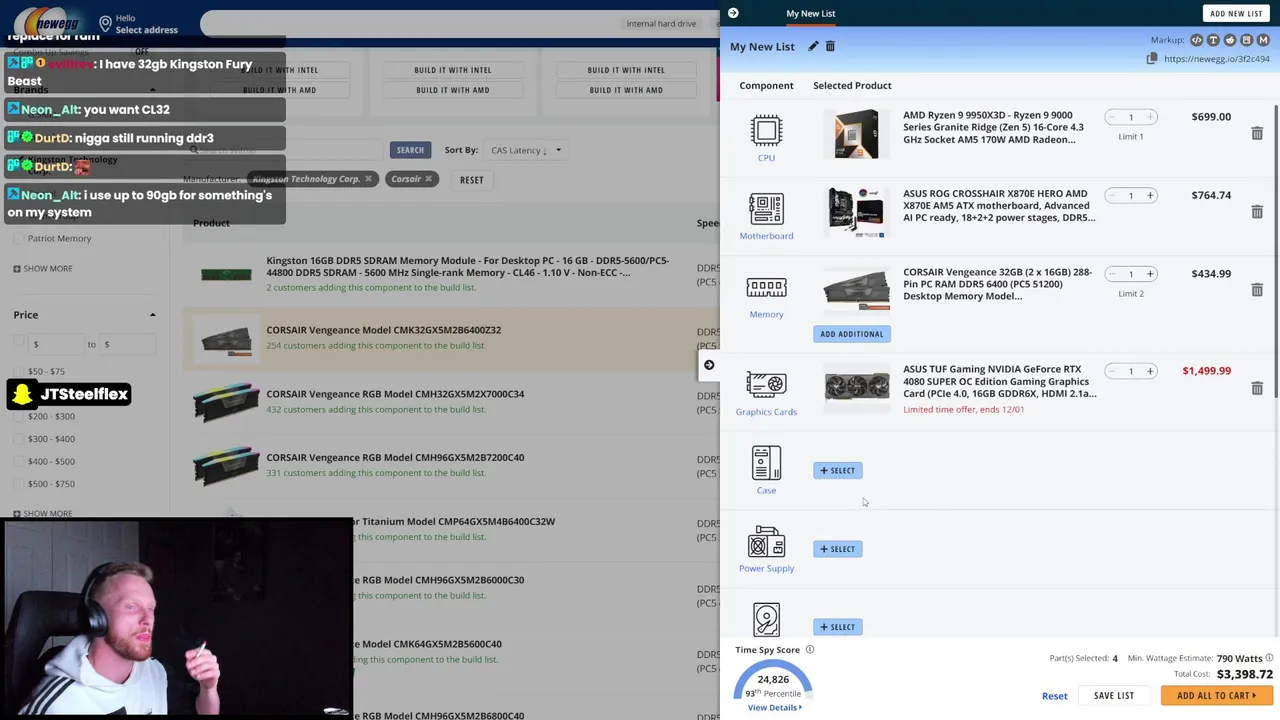This screenshot has height=720, width=1280.
Task: Increase quantity of the RTX 4080 SUPER card
Action: [1150, 371]
